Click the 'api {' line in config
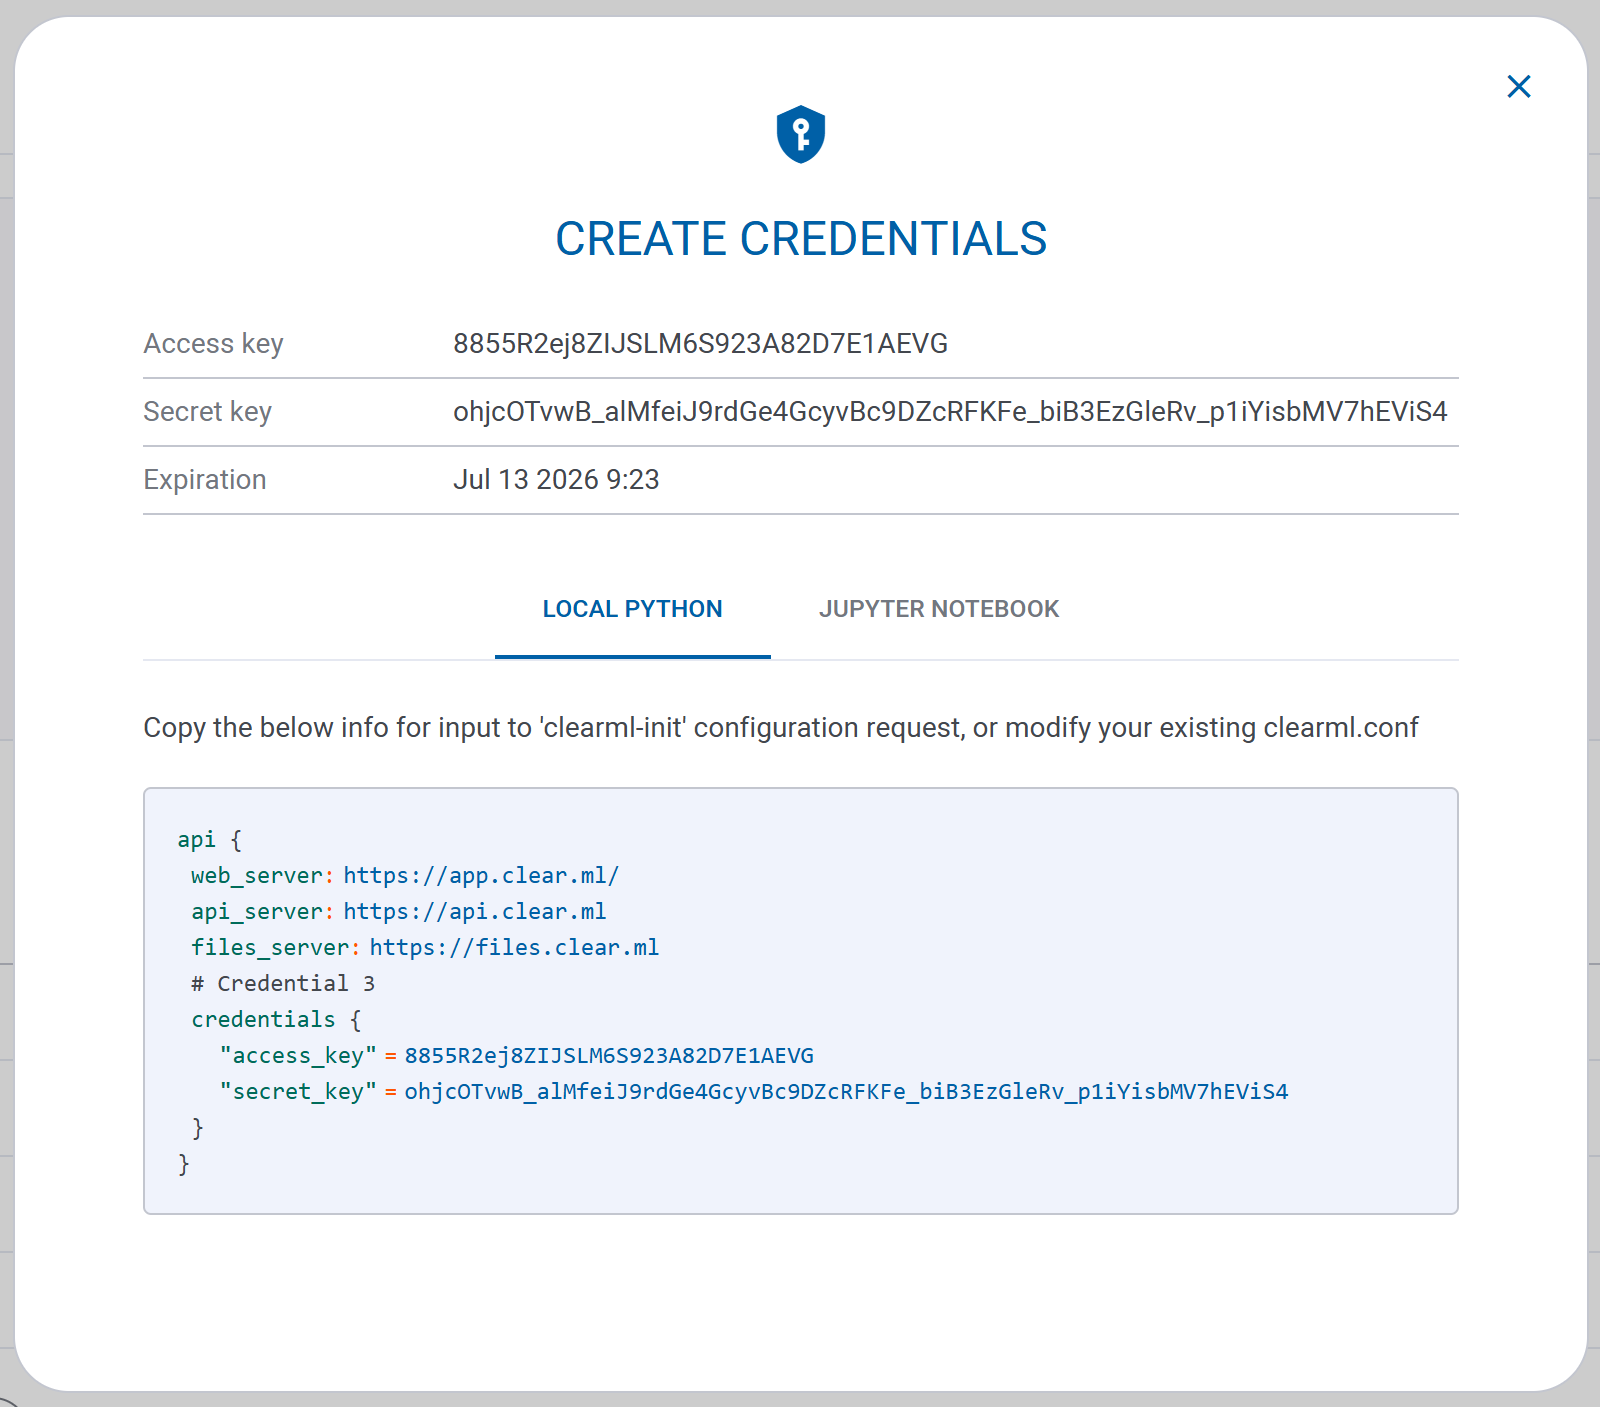The width and height of the screenshot is (1600, 1407). (210, 840)
